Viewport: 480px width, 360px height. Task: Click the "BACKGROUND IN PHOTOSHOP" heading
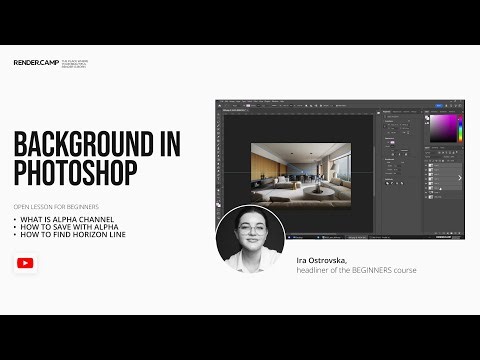coord(97,158)
